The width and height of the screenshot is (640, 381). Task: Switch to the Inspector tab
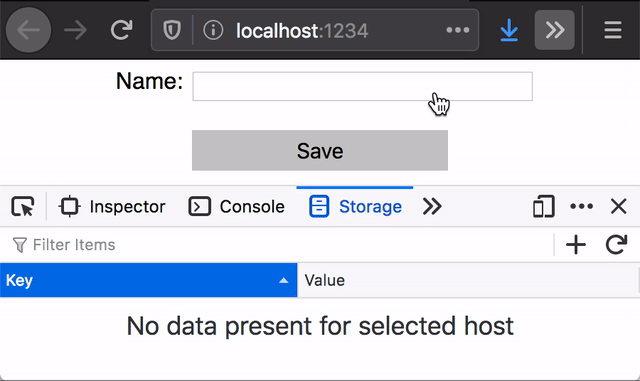tap(112, 207)
